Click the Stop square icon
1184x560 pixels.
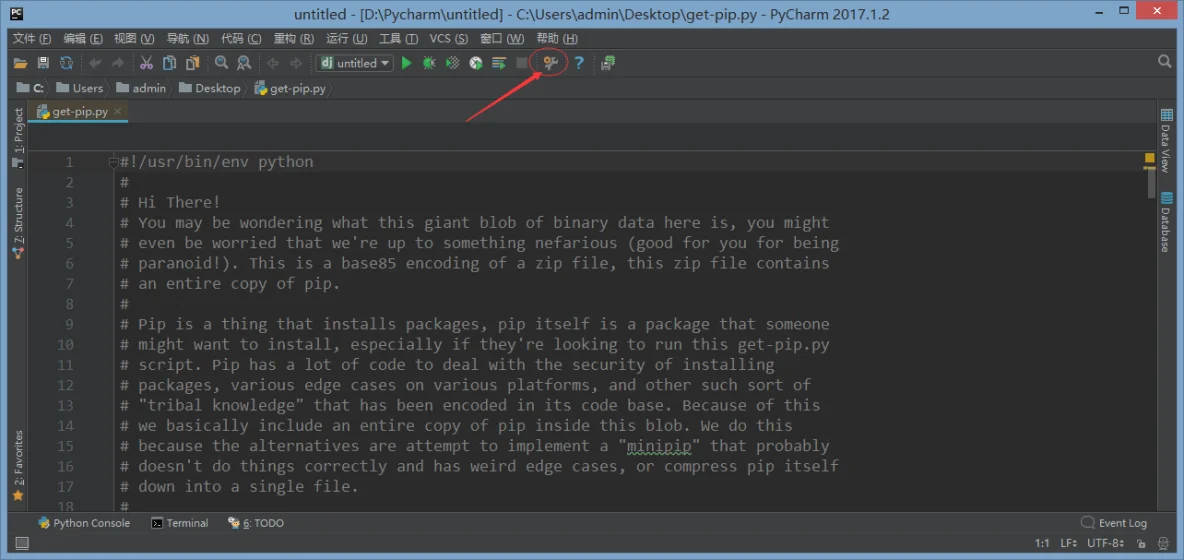[x=522, y=63]
